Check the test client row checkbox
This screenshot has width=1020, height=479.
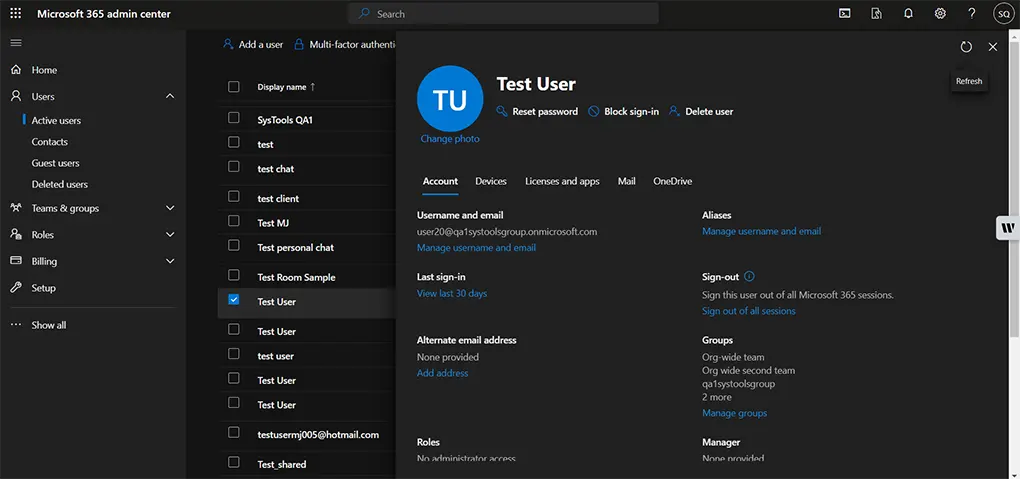[234, 197]
